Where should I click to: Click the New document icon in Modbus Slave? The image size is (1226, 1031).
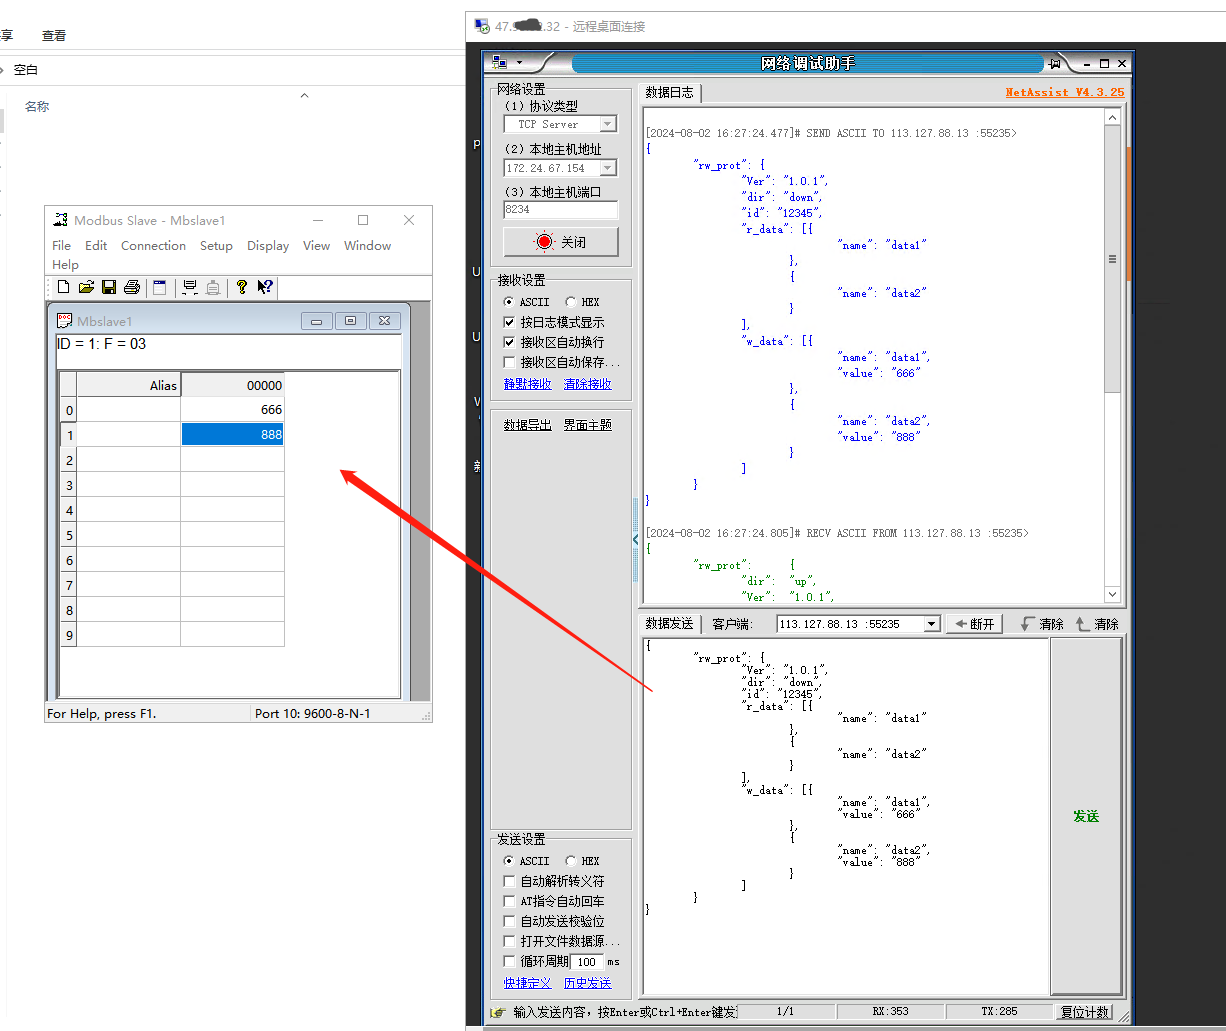pos(64,288)
